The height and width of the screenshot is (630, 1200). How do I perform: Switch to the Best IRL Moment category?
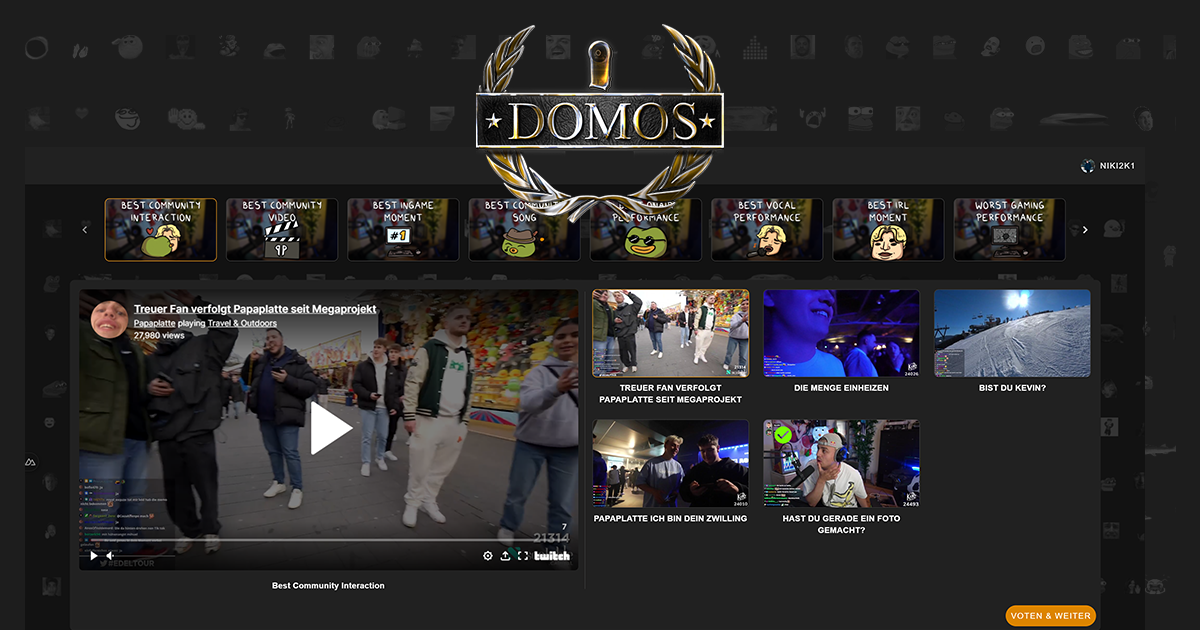click(x=888, y=229)
